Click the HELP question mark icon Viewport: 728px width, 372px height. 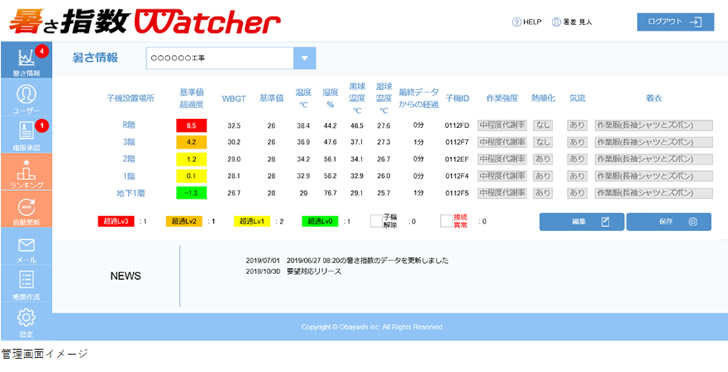coord(516,22)
